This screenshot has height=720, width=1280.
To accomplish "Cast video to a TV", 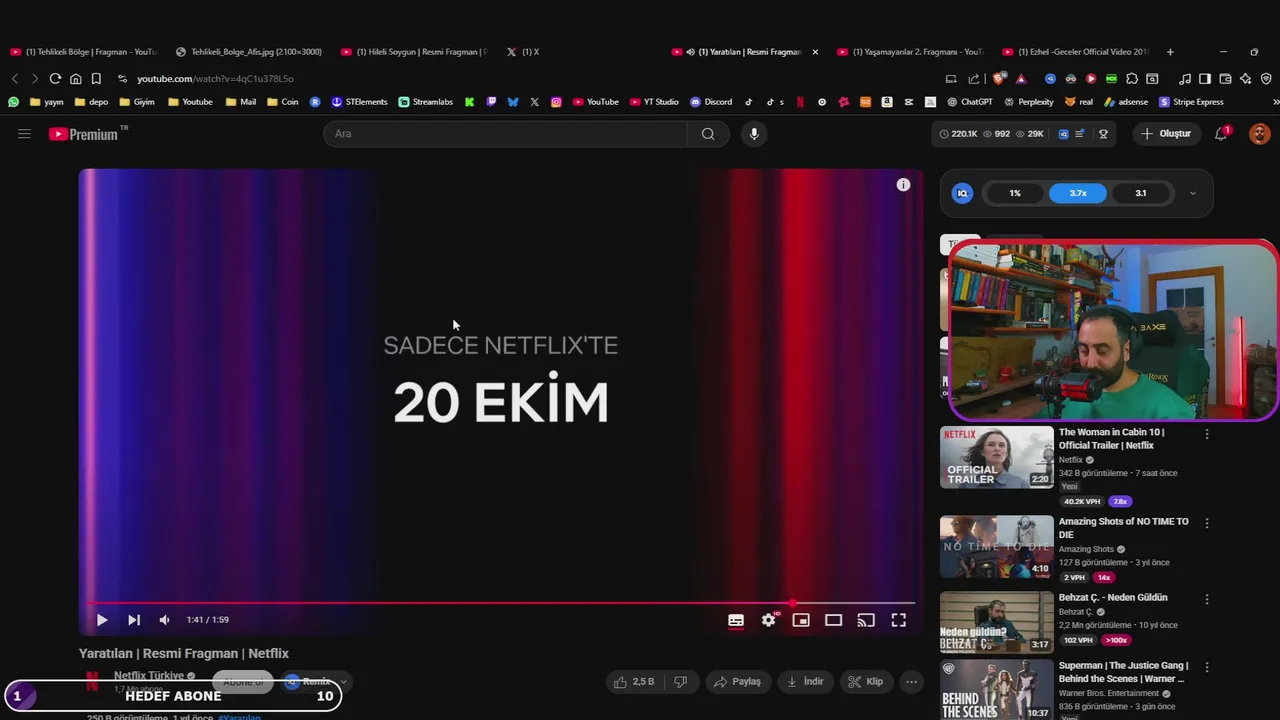I will click(866, 620).
